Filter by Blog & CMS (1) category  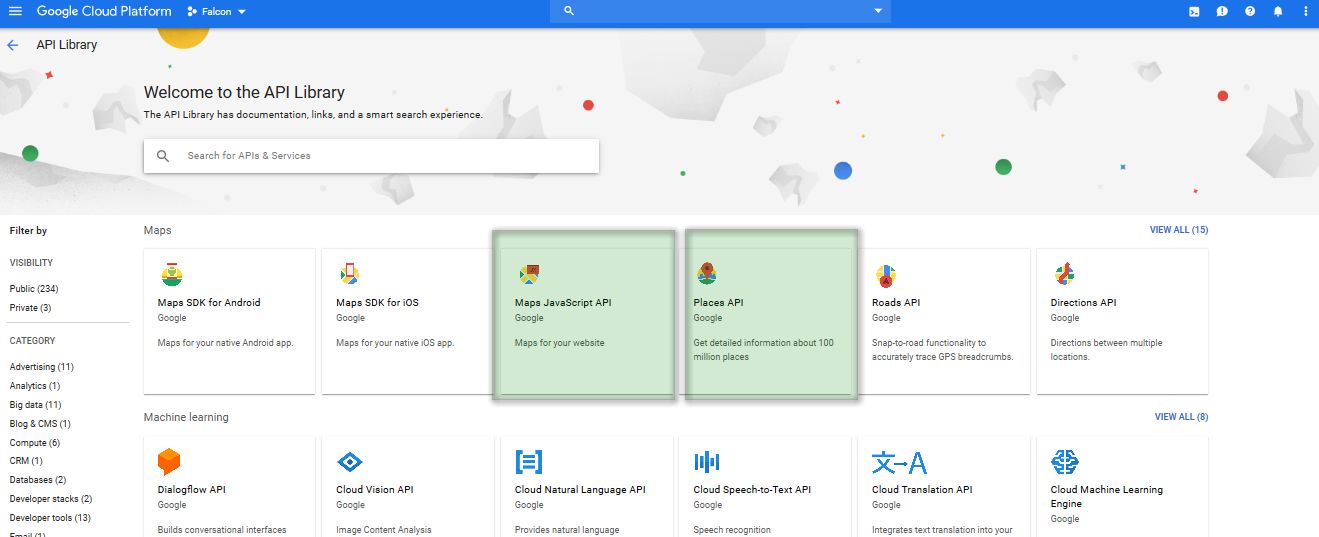(40, 424)
